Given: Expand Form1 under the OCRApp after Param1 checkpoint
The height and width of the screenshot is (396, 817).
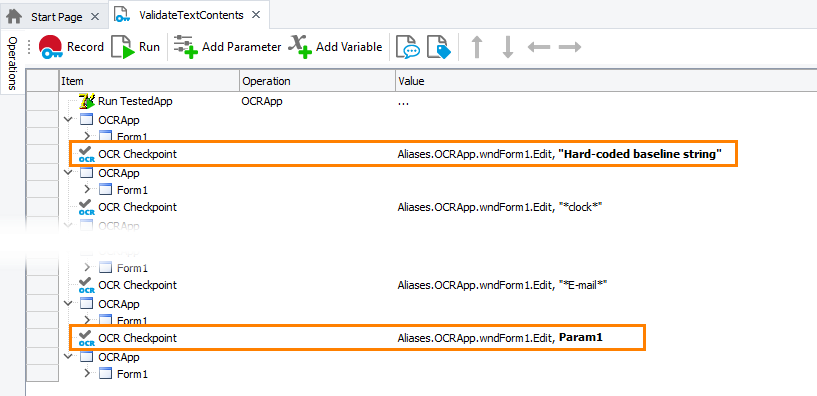Looking at the screenshot, I should pos(87,374).
